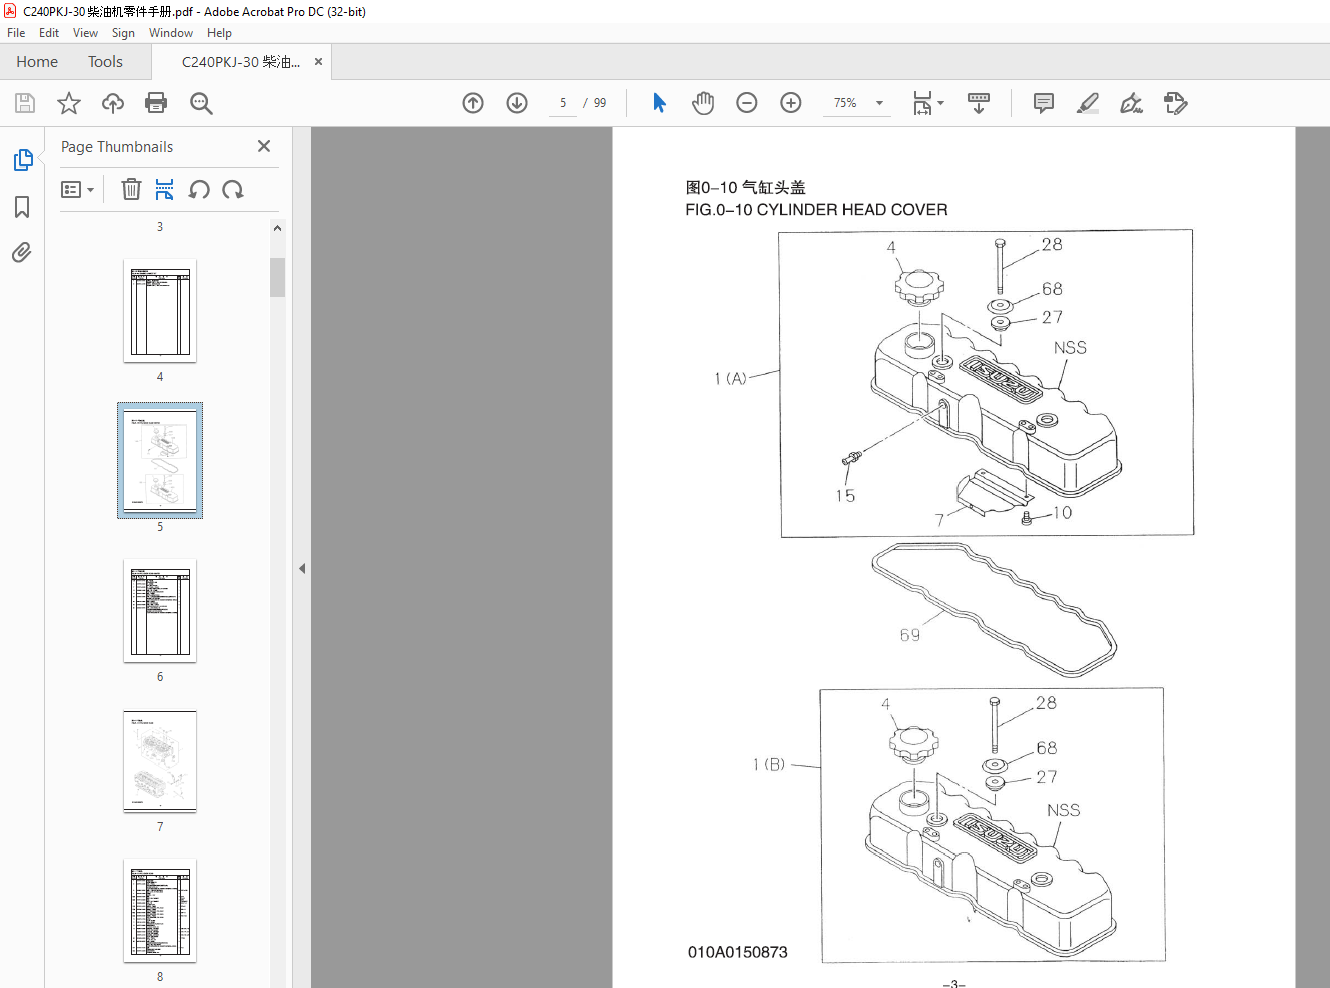The height and width of the screenshot is (988, 1330).
Task: Open the File menu
Action: point(16,33)
